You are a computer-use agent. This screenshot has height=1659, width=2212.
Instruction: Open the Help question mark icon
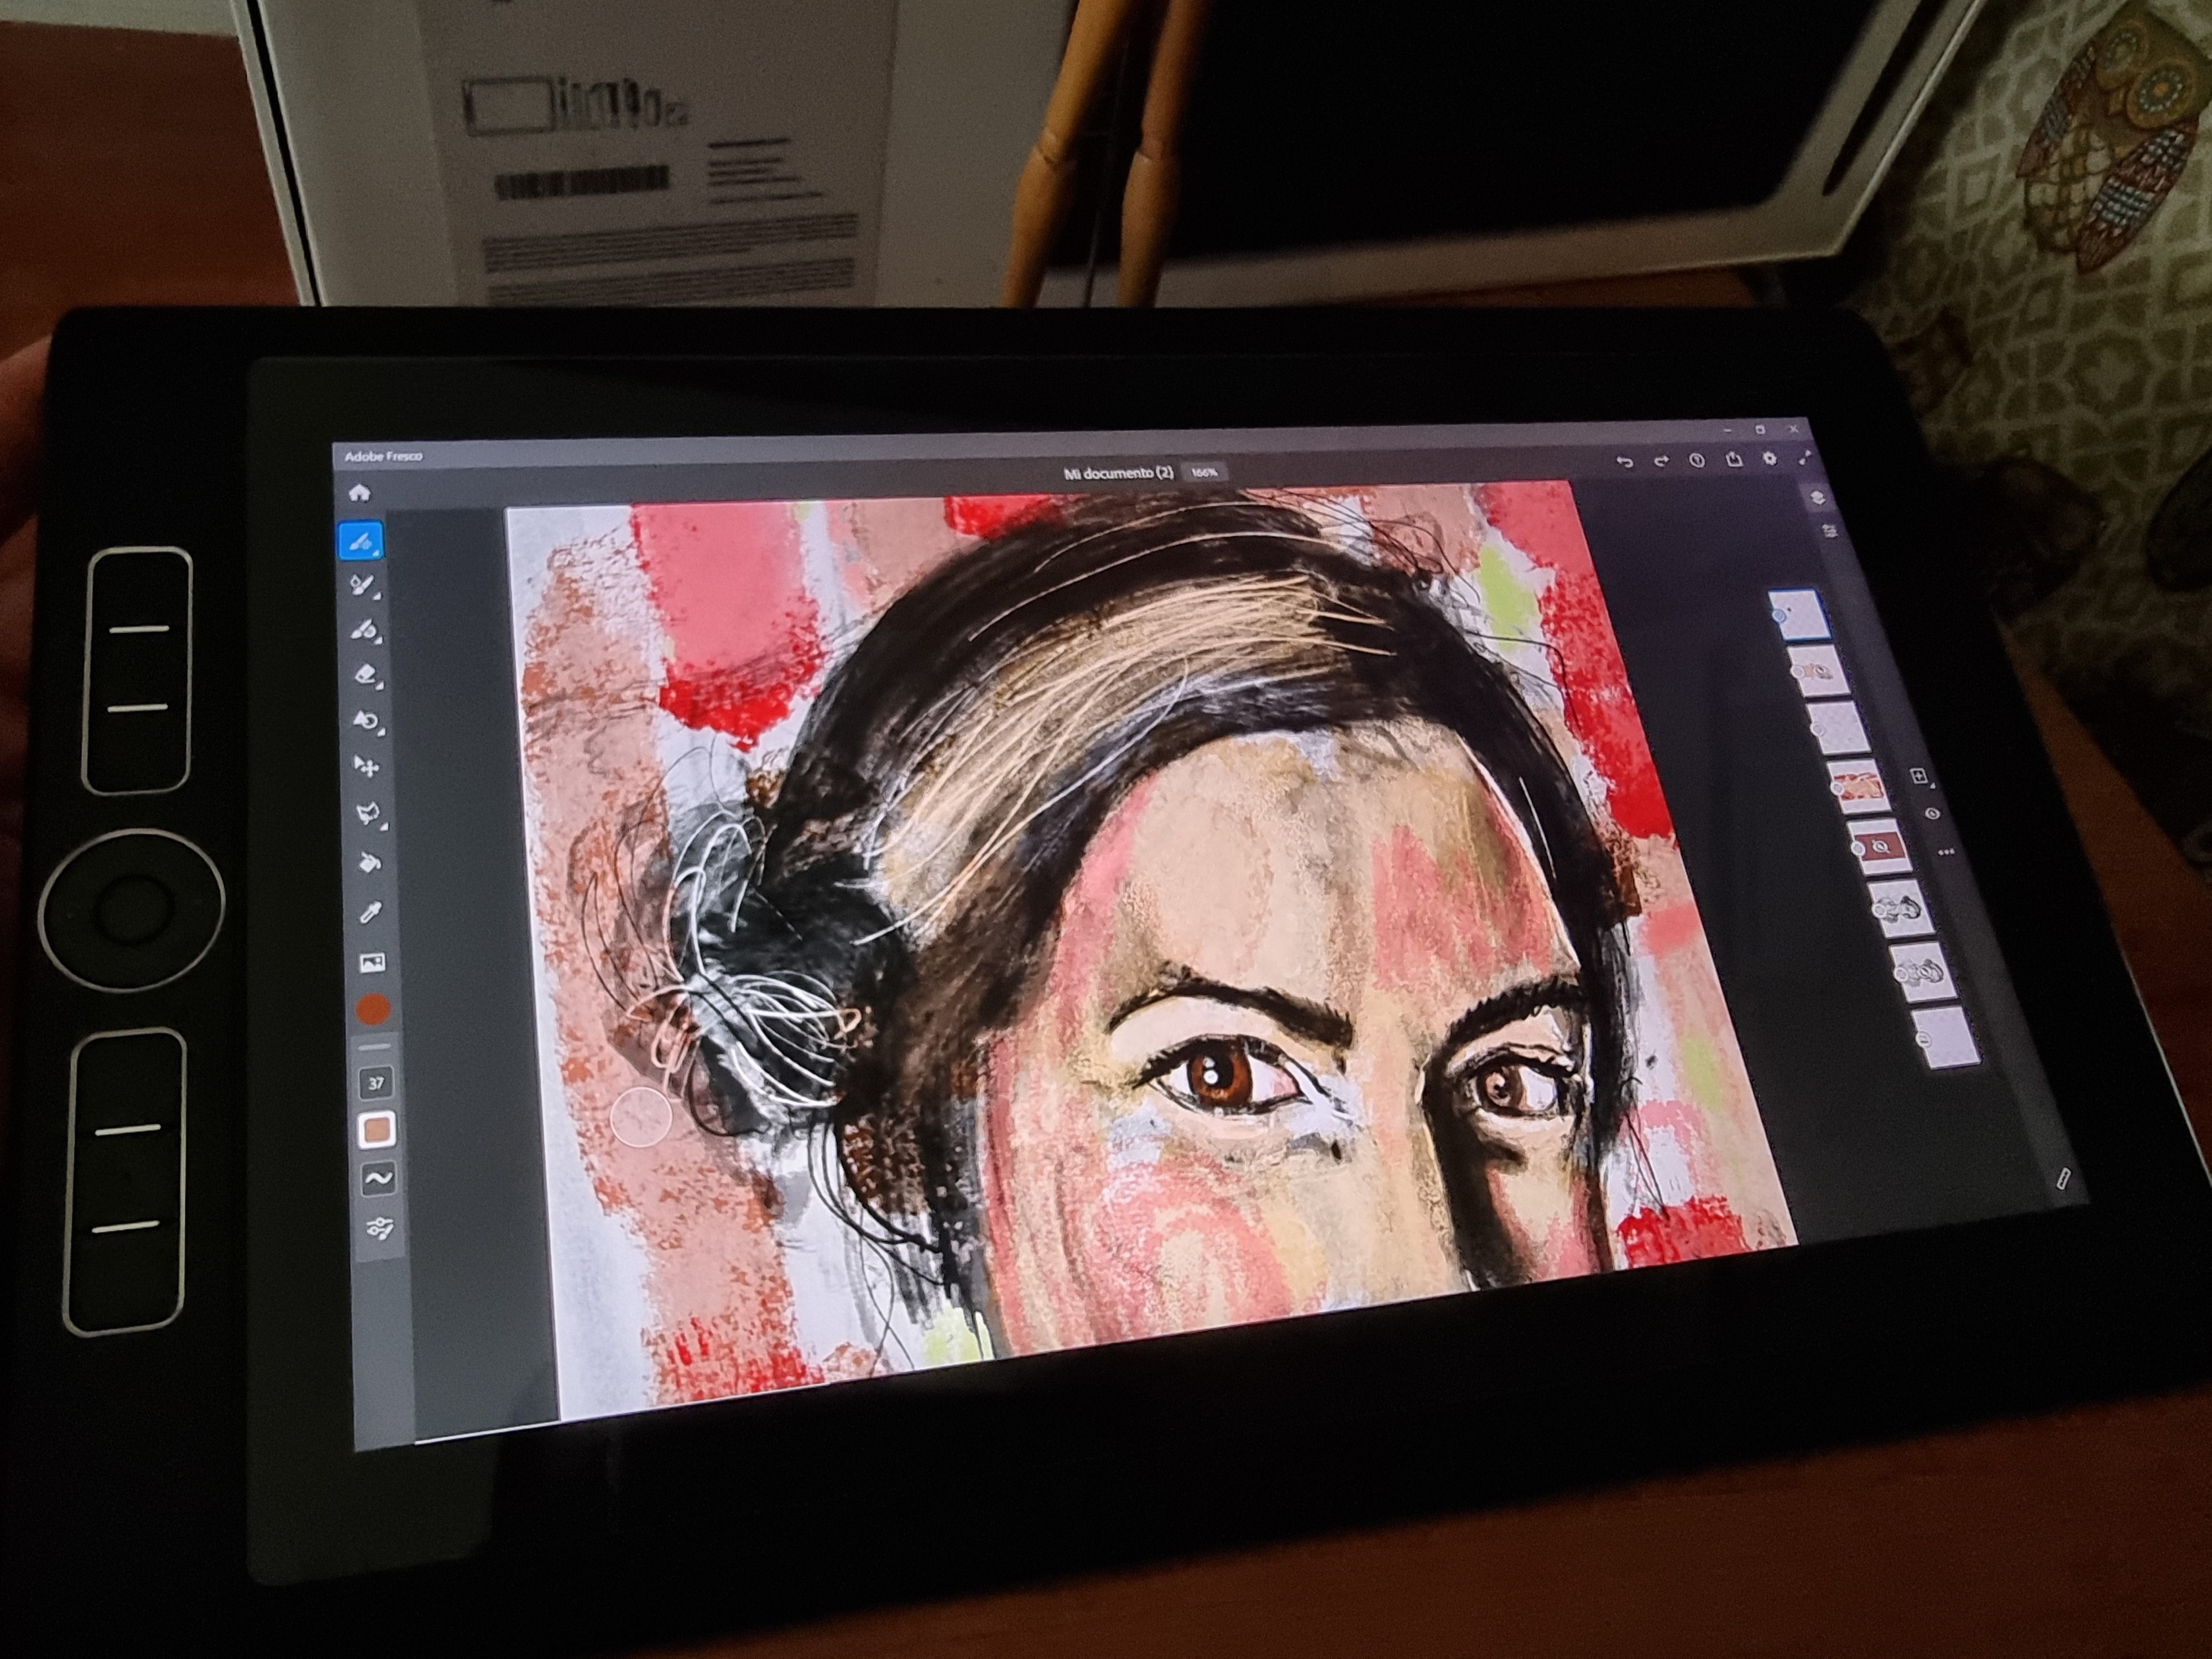(1697, 460)
